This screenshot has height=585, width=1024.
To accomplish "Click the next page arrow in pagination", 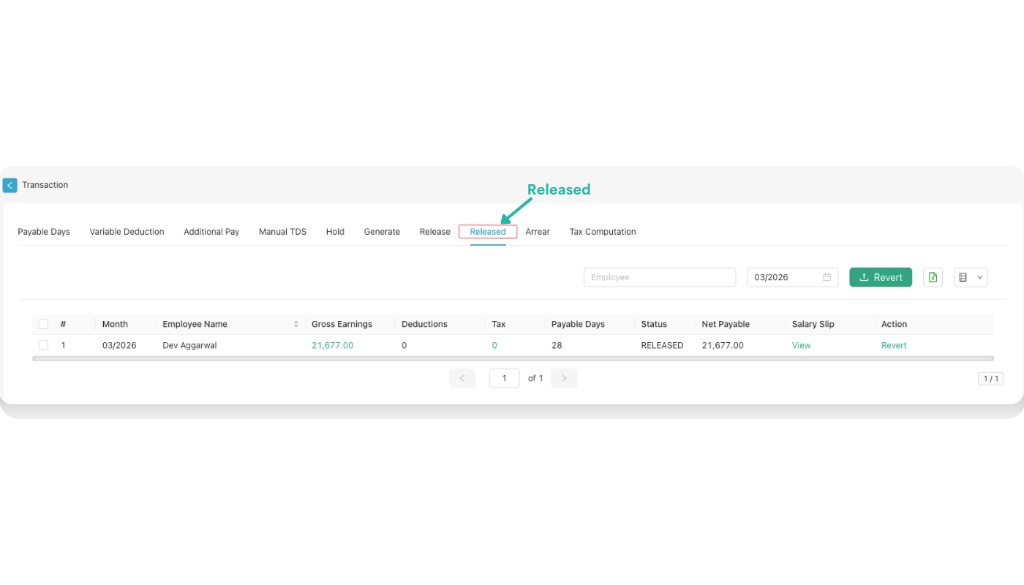I will point(563,378).
